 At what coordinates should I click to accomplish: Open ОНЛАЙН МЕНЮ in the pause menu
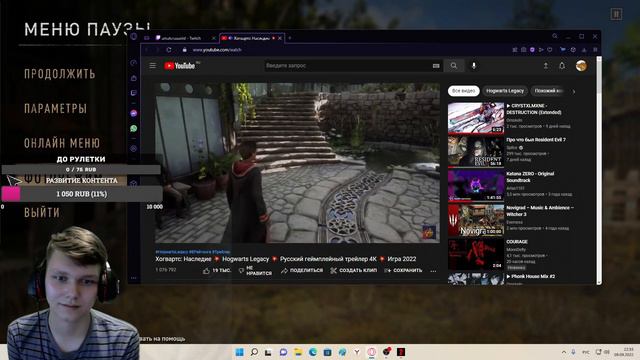[62, 143]
